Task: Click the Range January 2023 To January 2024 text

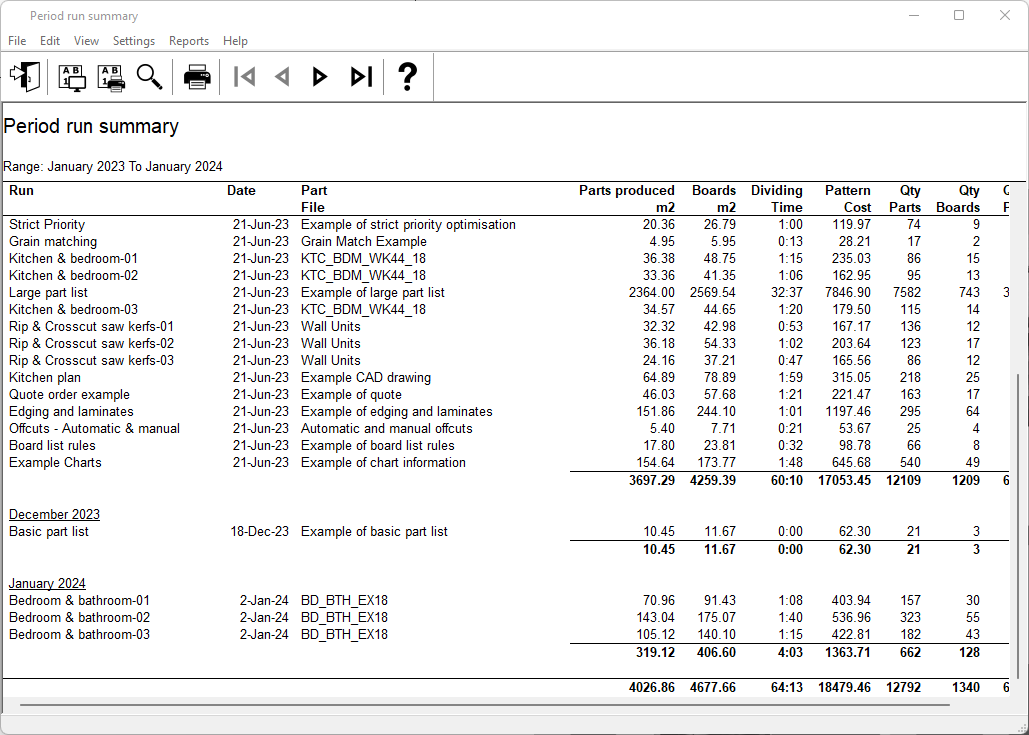Action: click(113, 167)
